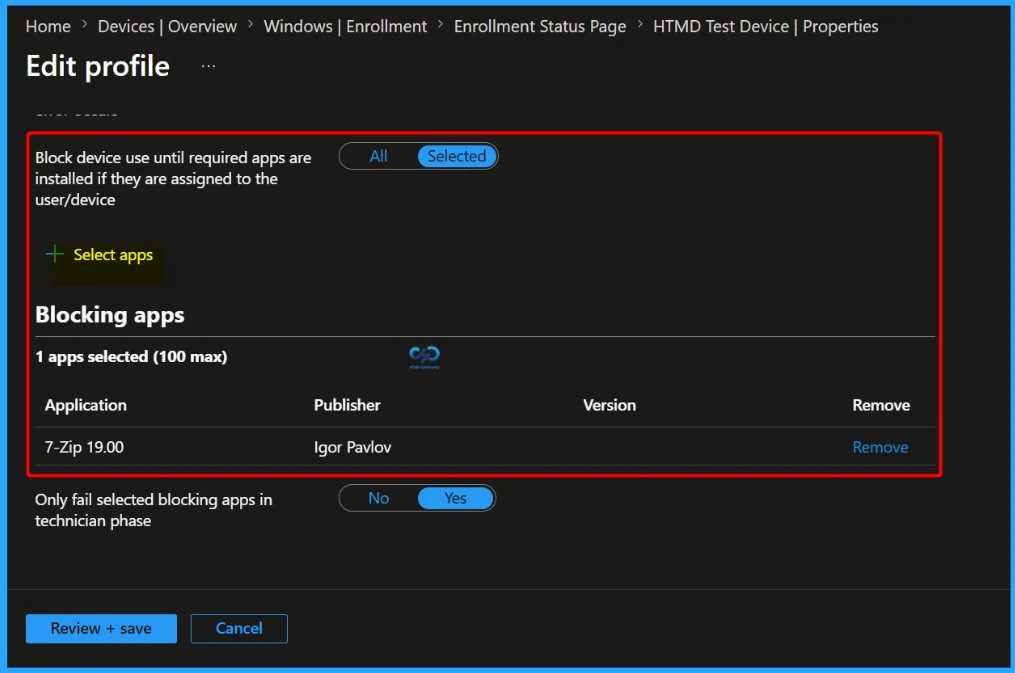The image size is (1015, 673).
Task: Click the Version column header
Action: coord(609,405)
